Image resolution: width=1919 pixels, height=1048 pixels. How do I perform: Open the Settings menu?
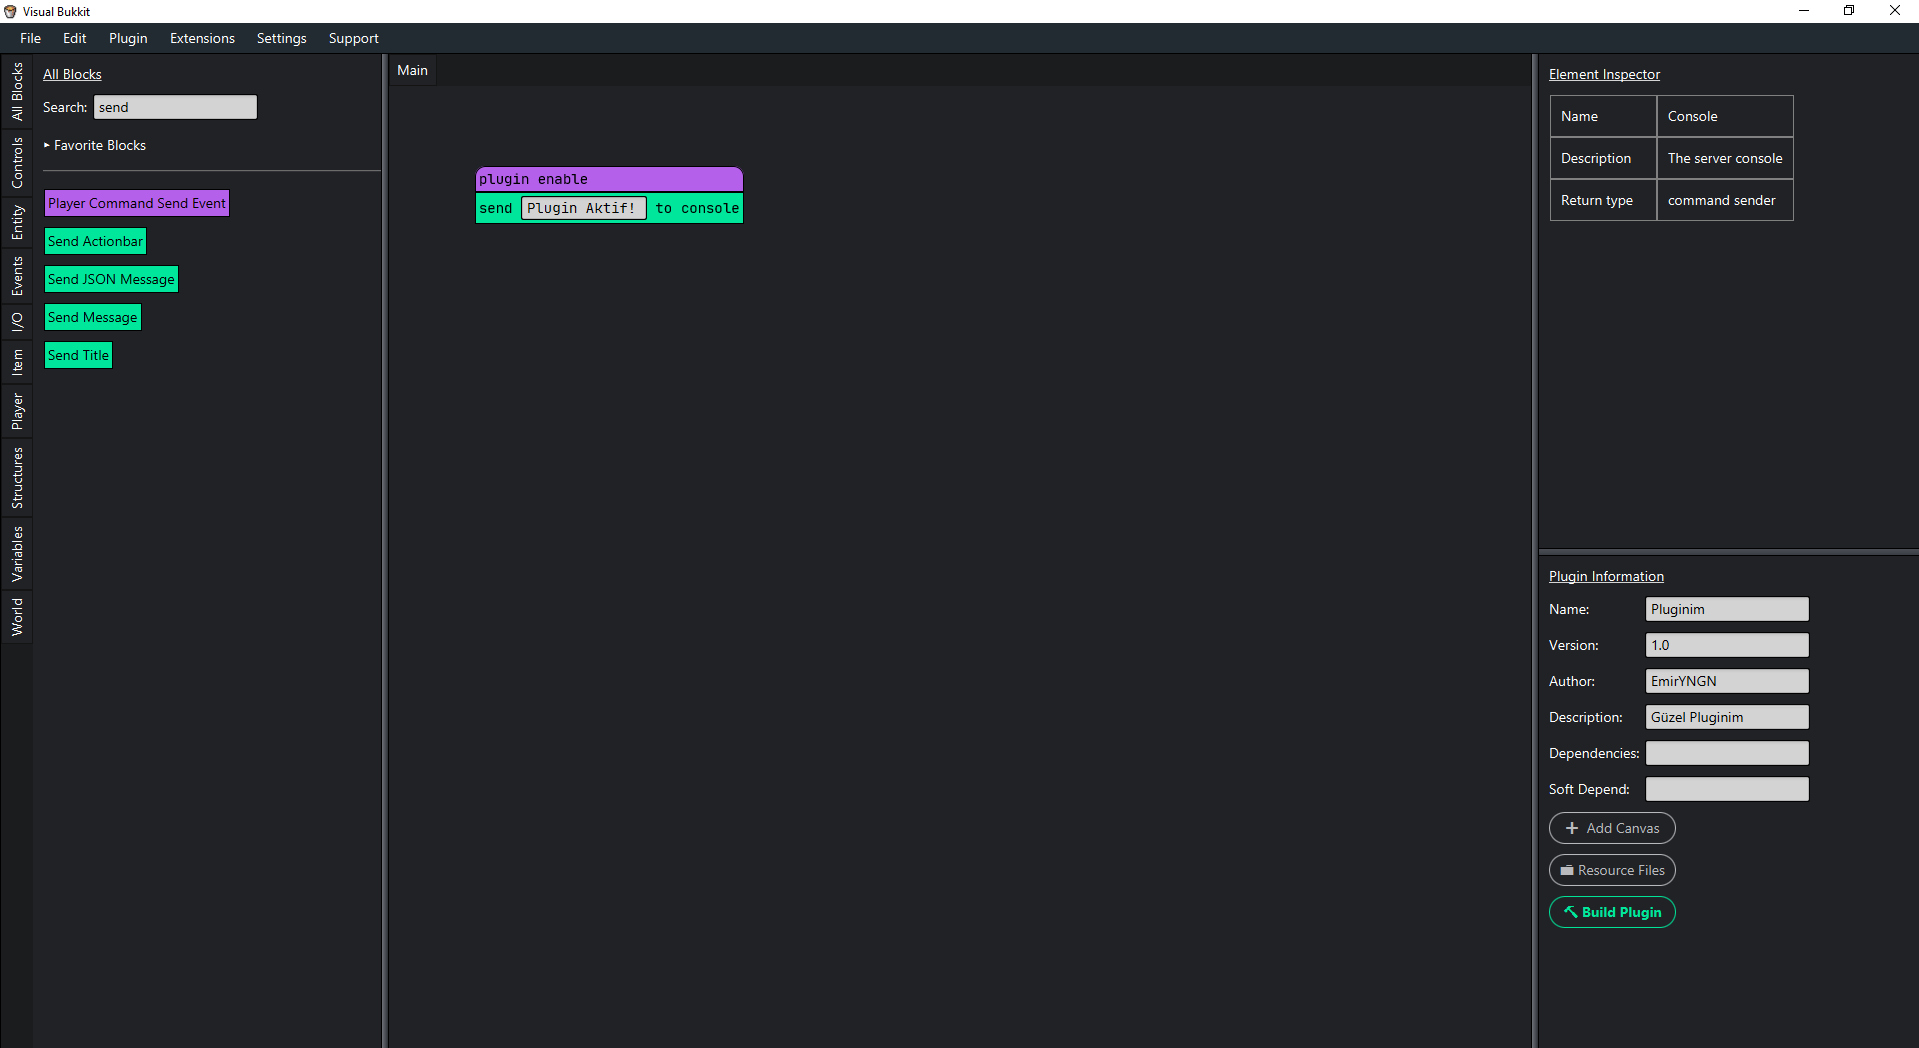[281, 38]
